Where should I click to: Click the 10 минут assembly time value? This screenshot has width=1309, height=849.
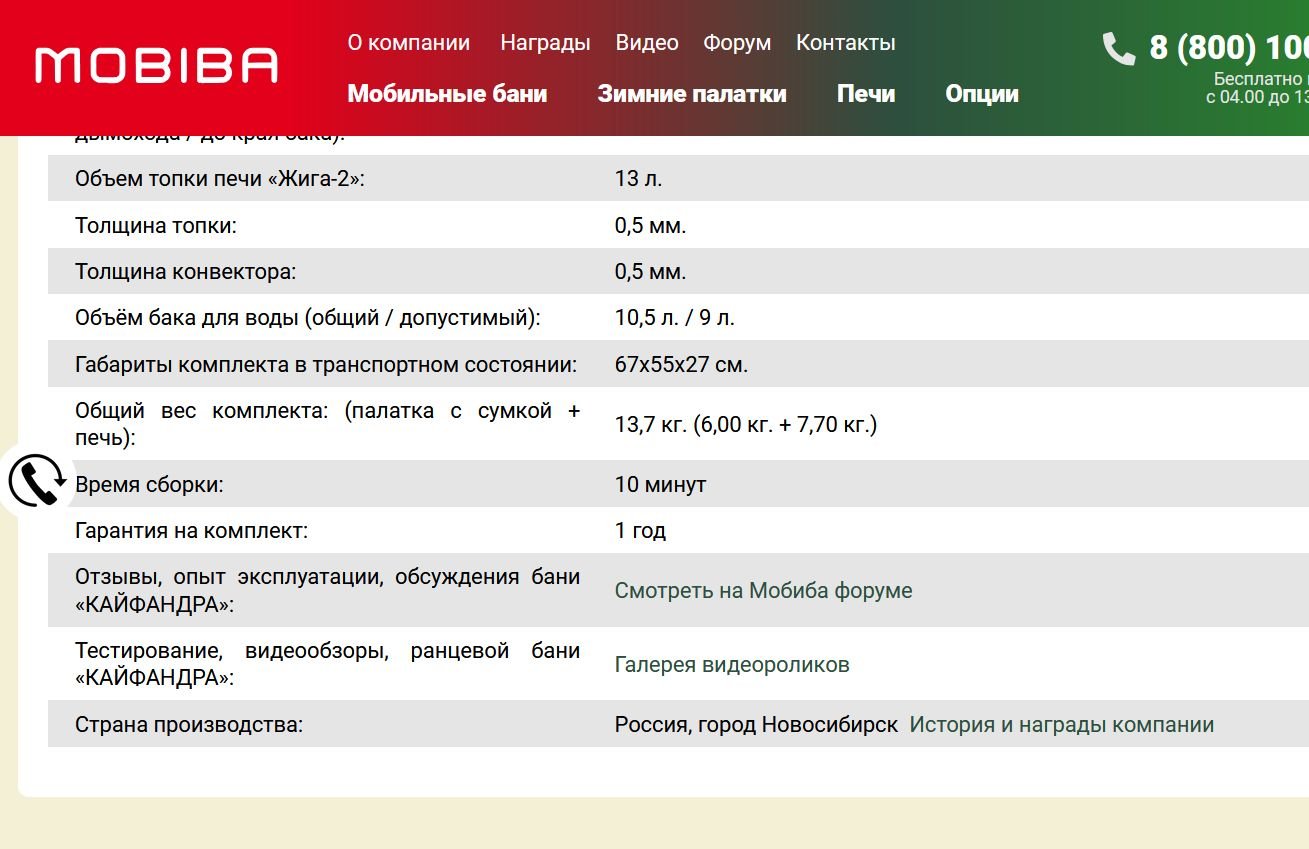point(660,485)
